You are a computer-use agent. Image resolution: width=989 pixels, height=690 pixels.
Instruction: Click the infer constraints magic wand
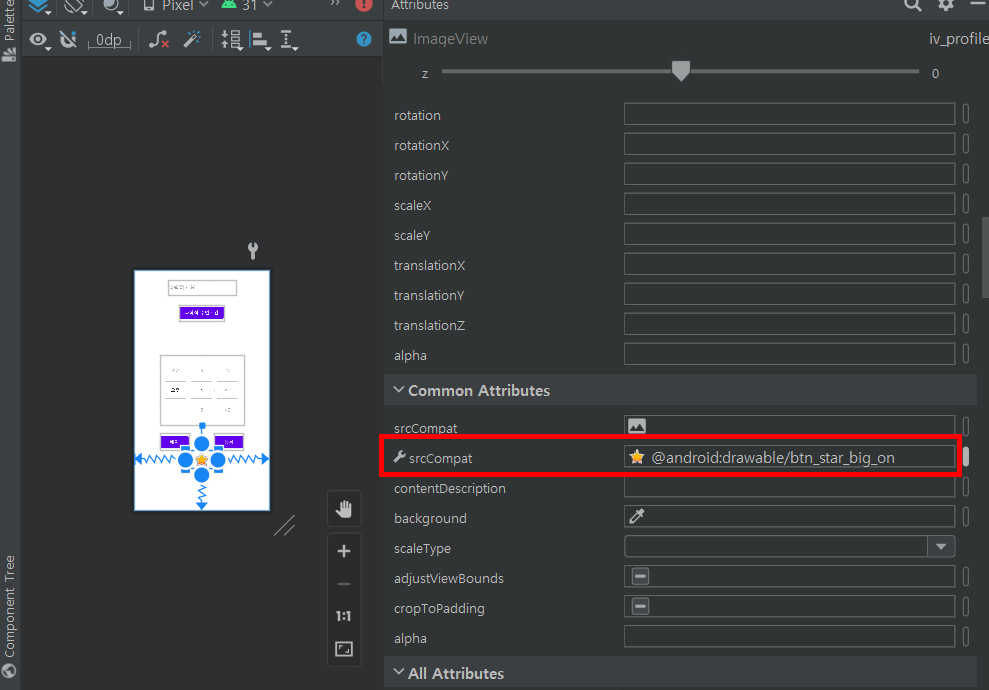coord(192,39)
